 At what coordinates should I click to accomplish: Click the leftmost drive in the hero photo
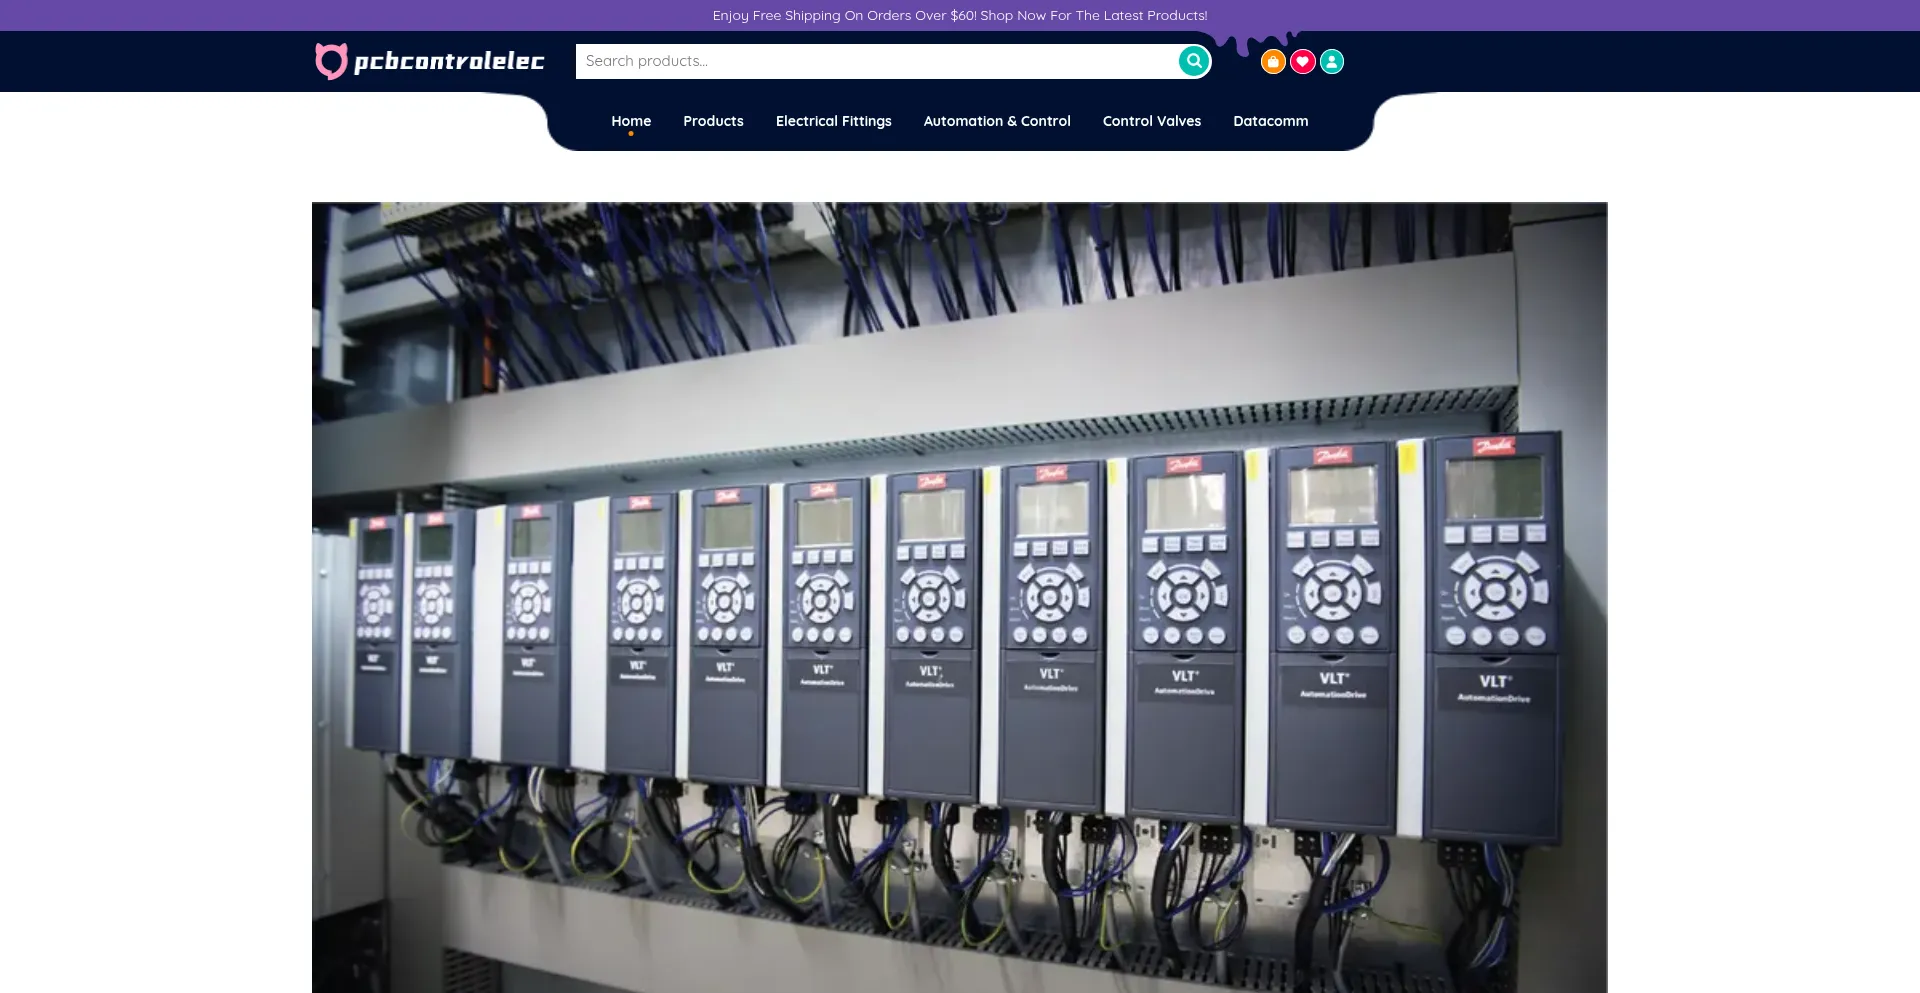click(376, 630)
